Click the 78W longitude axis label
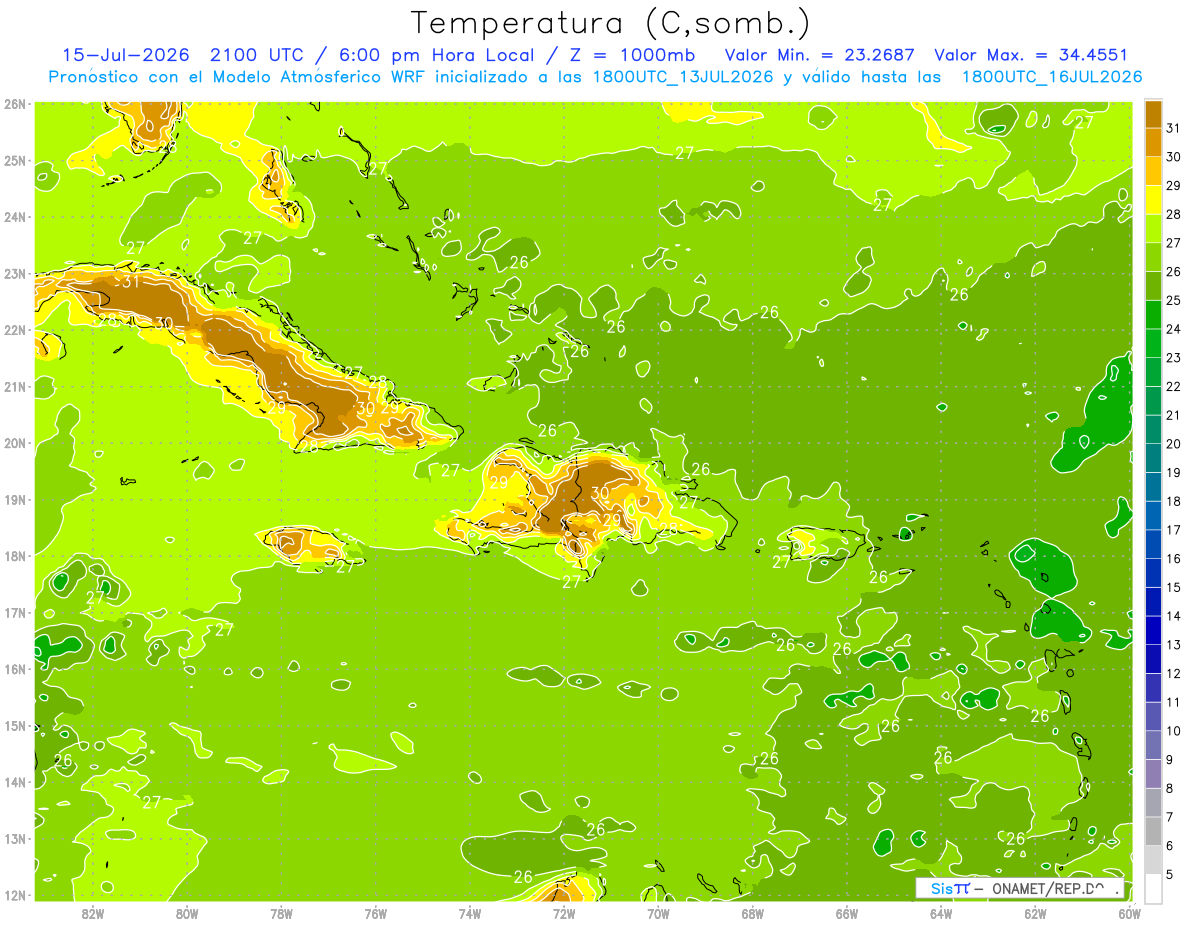 click(x=281, y=913)
